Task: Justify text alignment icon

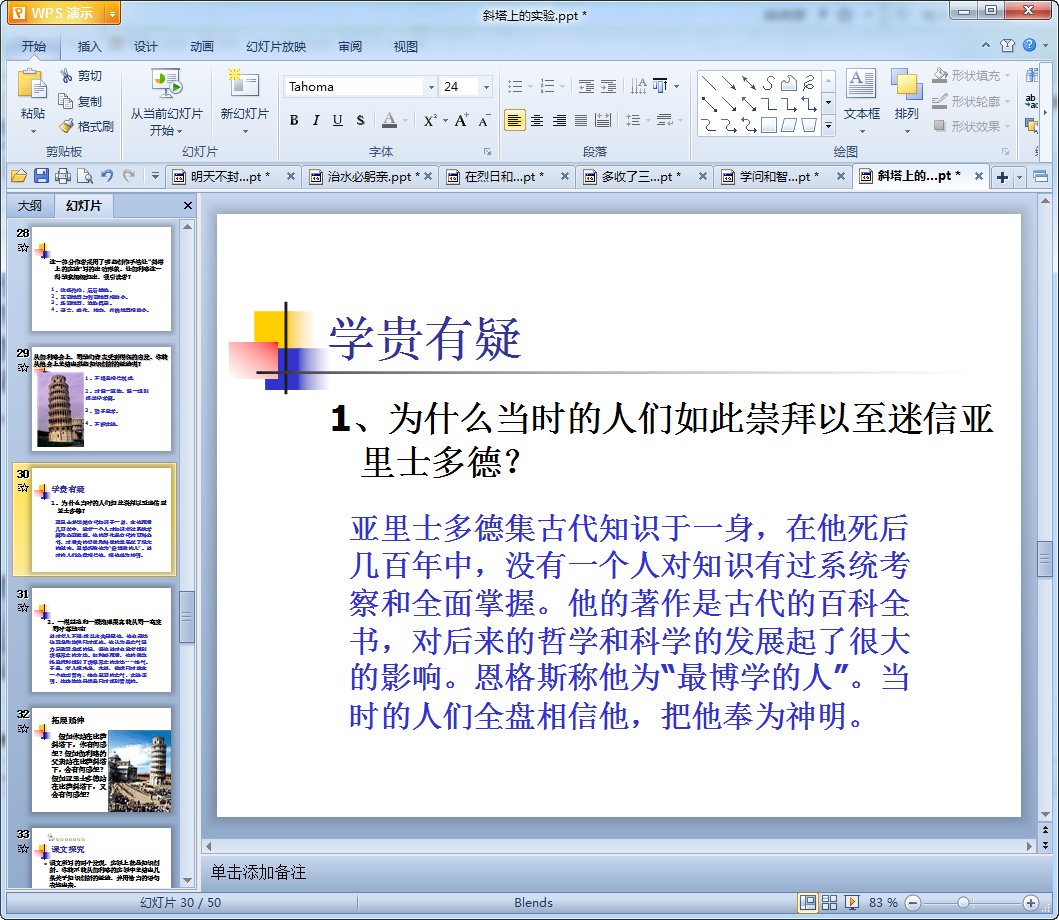Action: coord(581,121)
